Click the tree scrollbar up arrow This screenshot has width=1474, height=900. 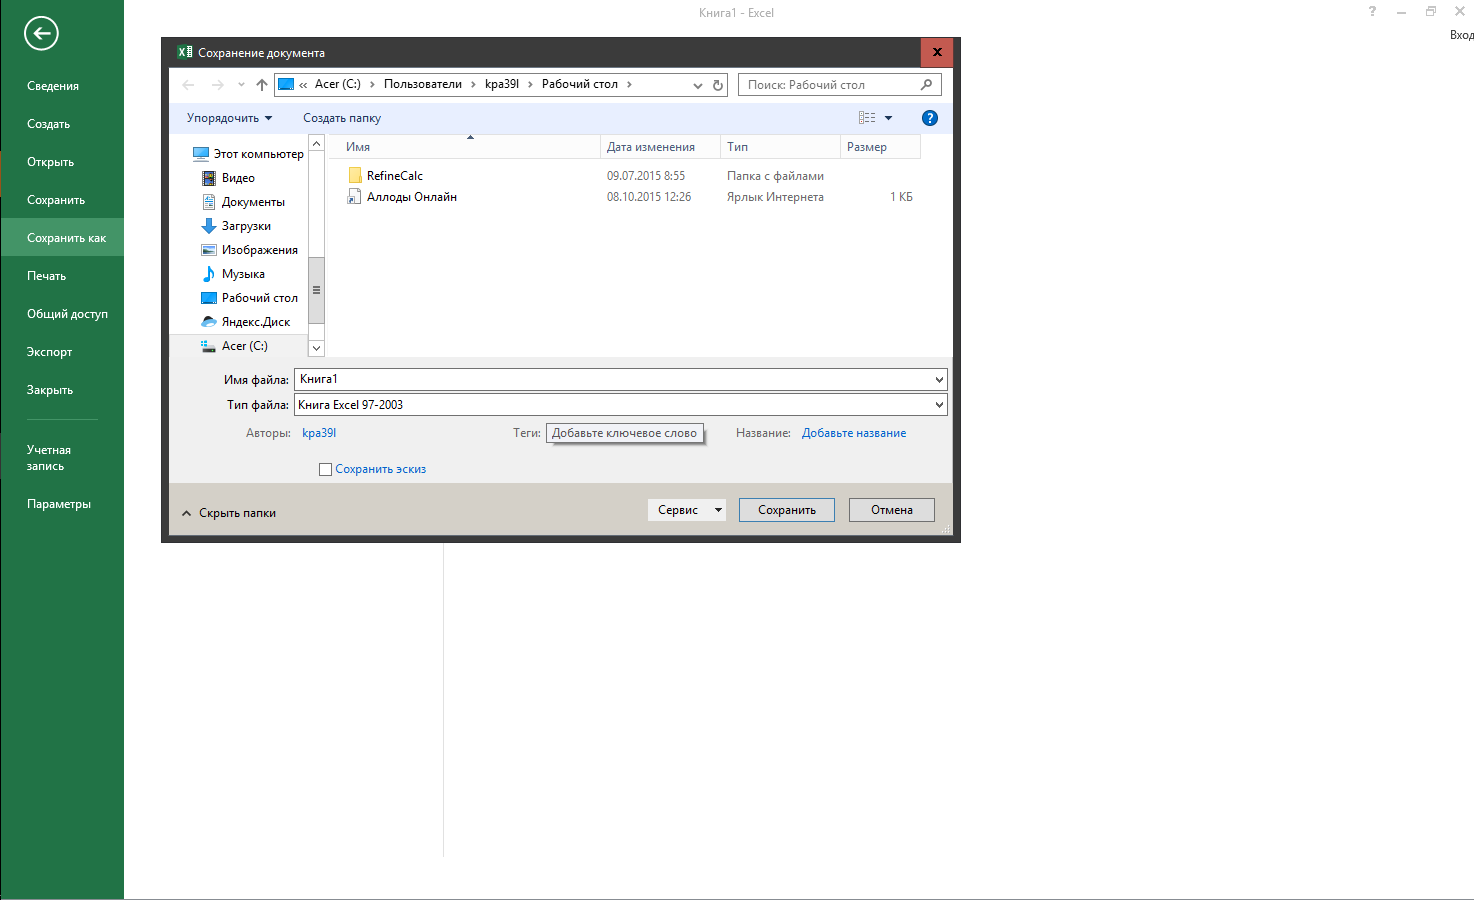[317, 144]
